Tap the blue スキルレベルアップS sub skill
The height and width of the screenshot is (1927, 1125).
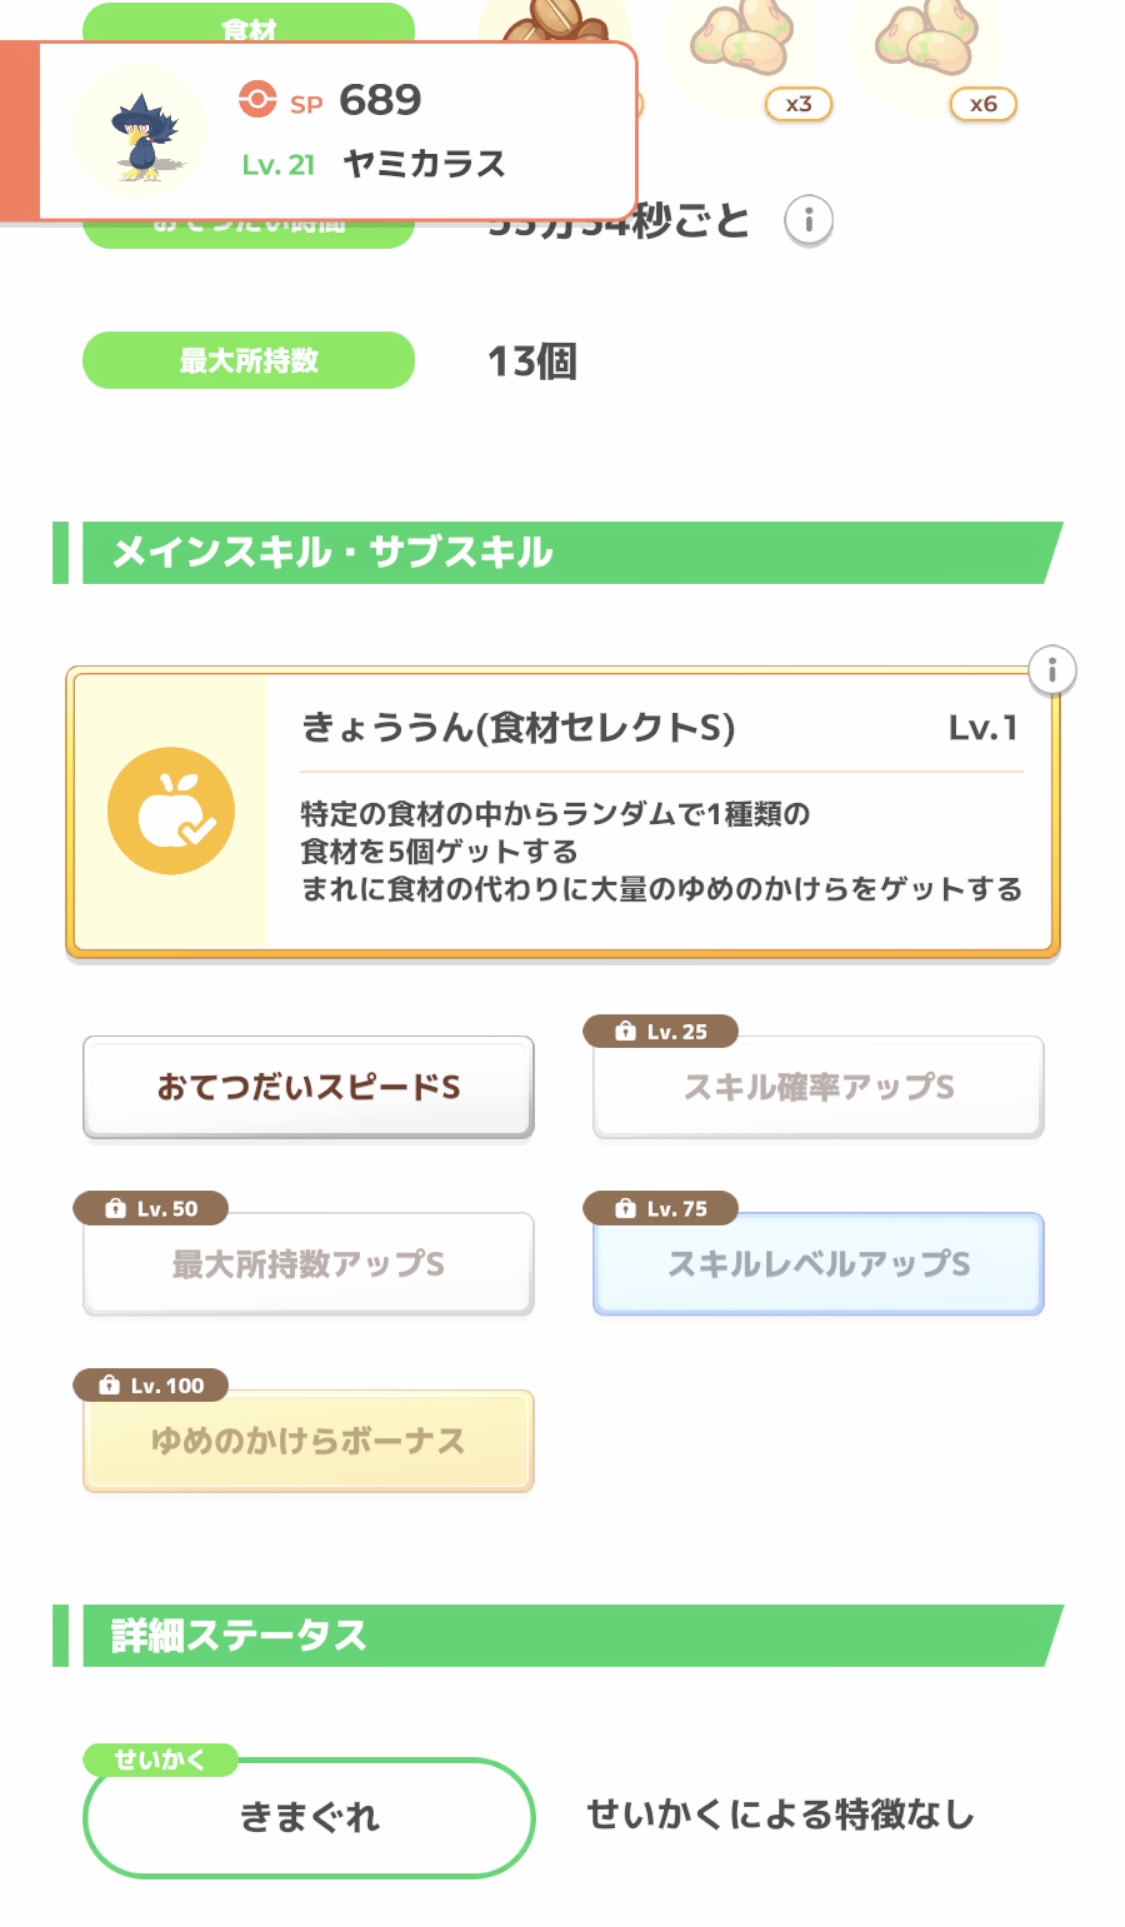coord(818,1264)
